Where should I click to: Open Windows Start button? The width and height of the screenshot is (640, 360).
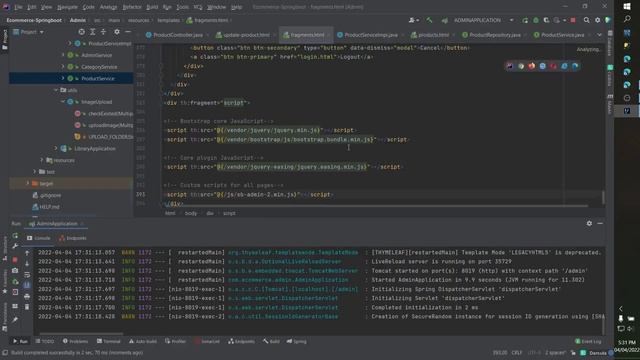627,7
